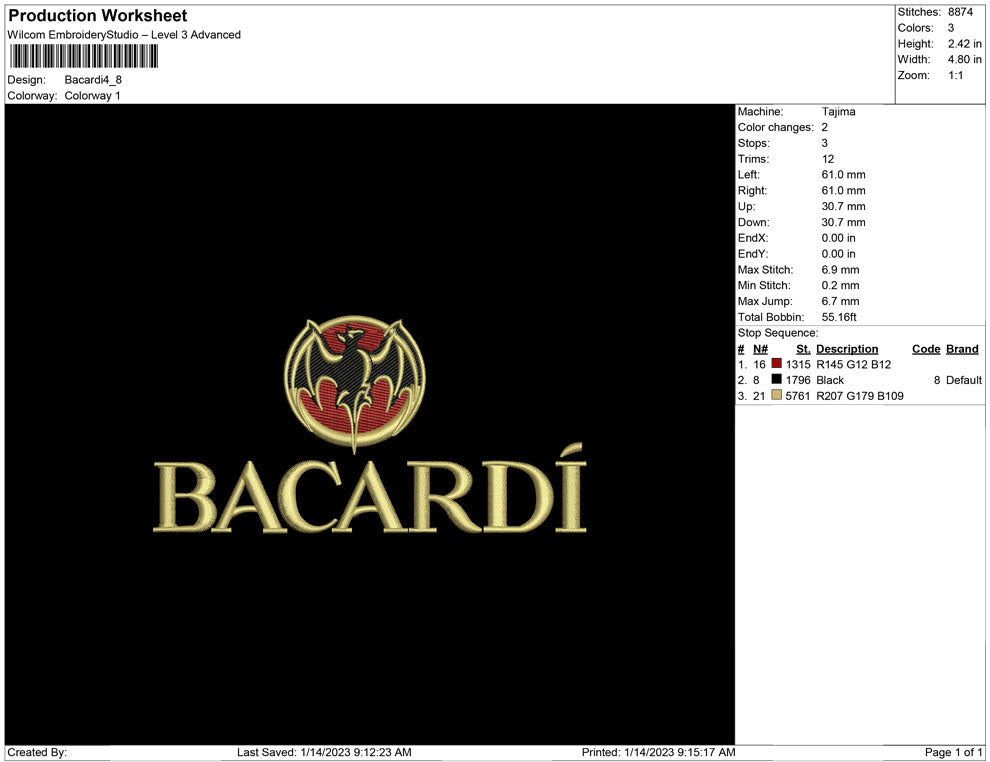The width and height of the screenshot is (990, 762).
Task: Click the Trims value '12'
Action: tap(828, 159)
